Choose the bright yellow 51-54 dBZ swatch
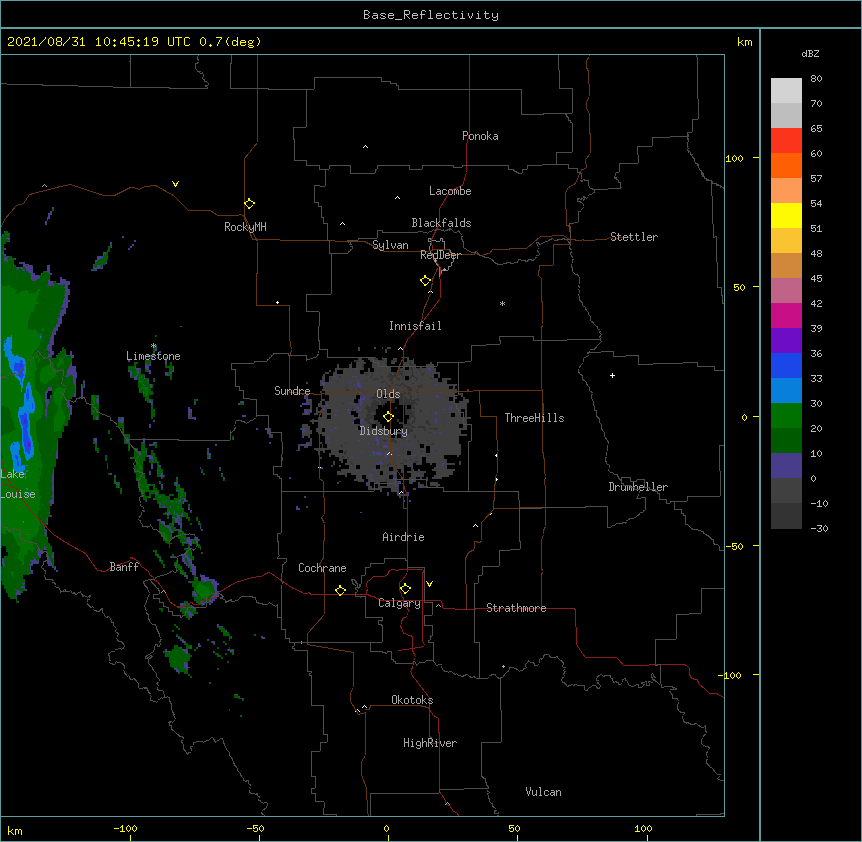The width and height of the screenshot is (862, 842). [786, 215]
